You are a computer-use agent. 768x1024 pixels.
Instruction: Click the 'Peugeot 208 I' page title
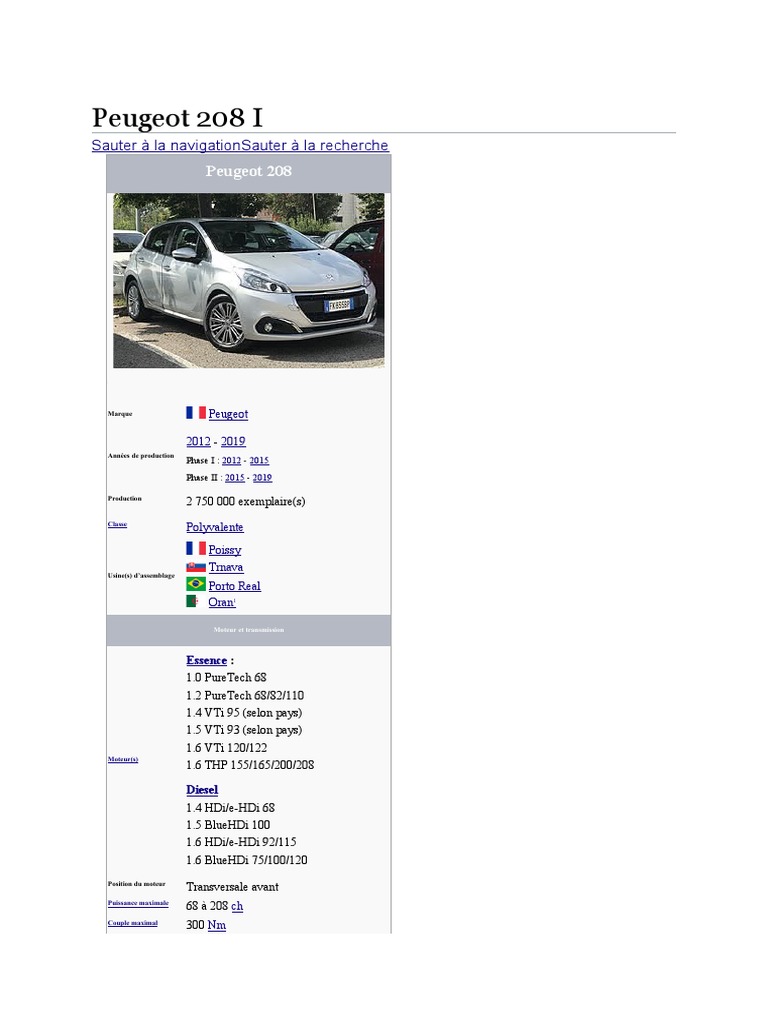point(178,118)
